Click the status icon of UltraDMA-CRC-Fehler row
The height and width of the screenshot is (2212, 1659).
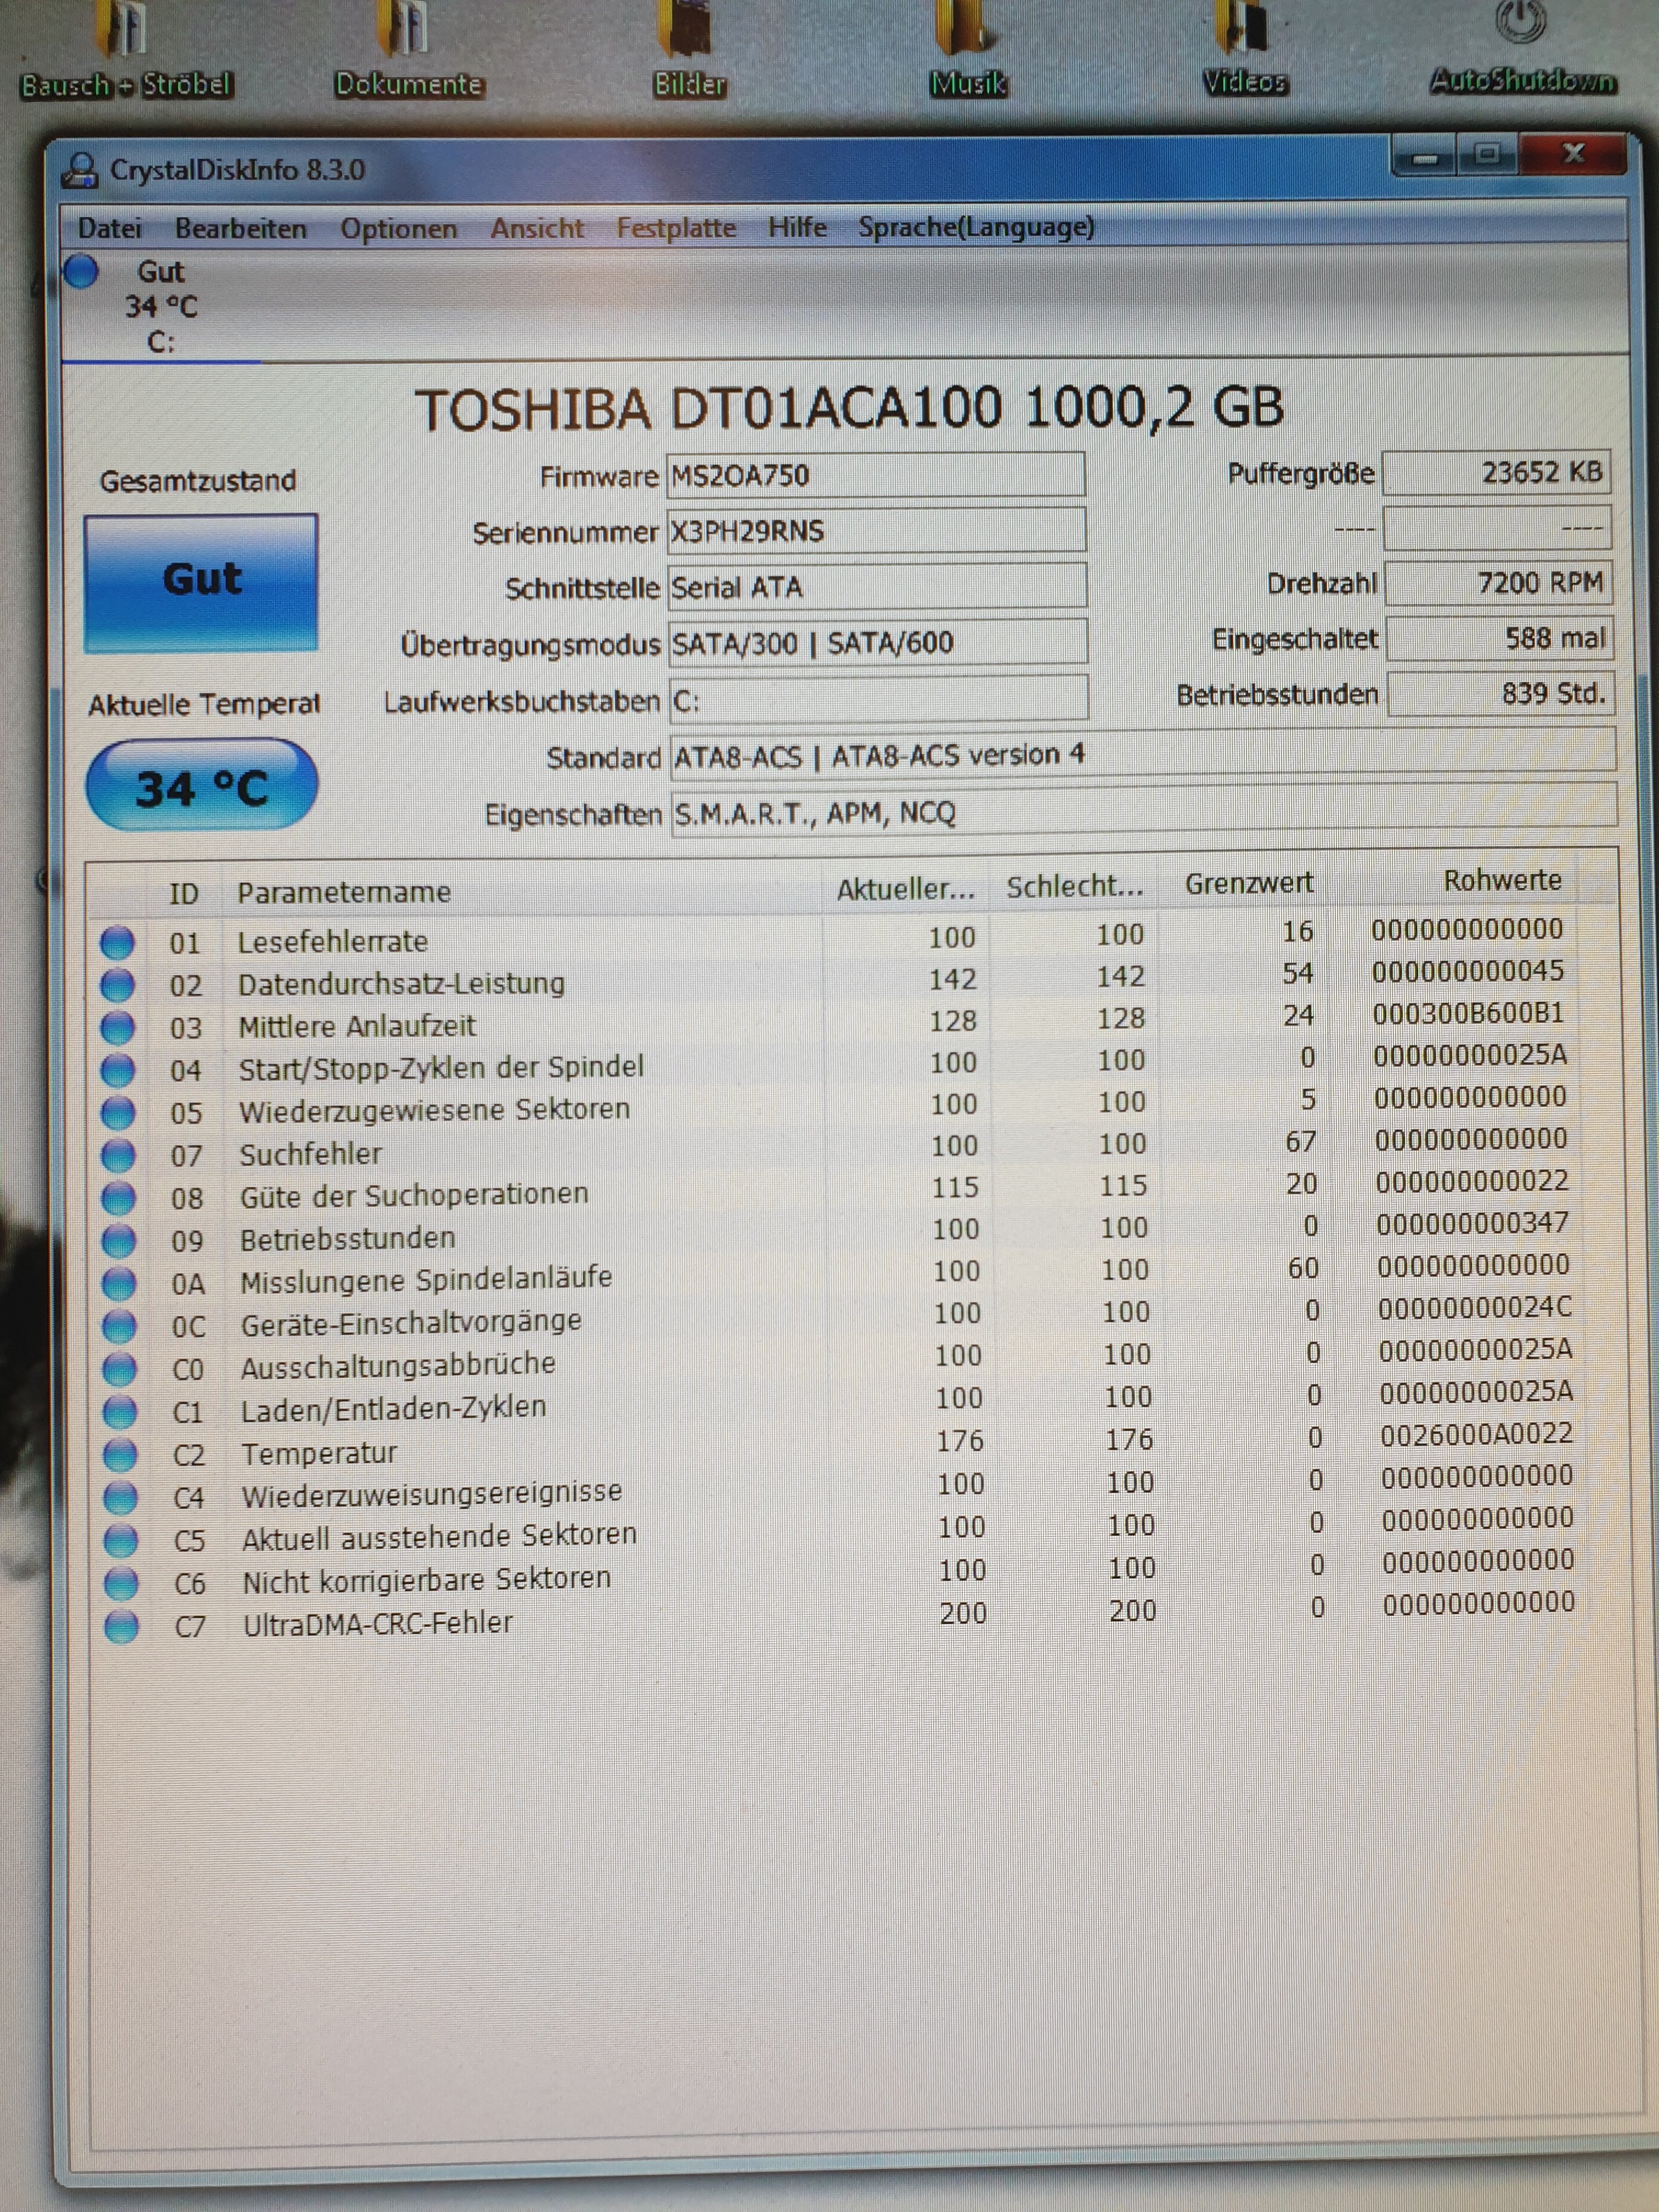point(121,1626)
